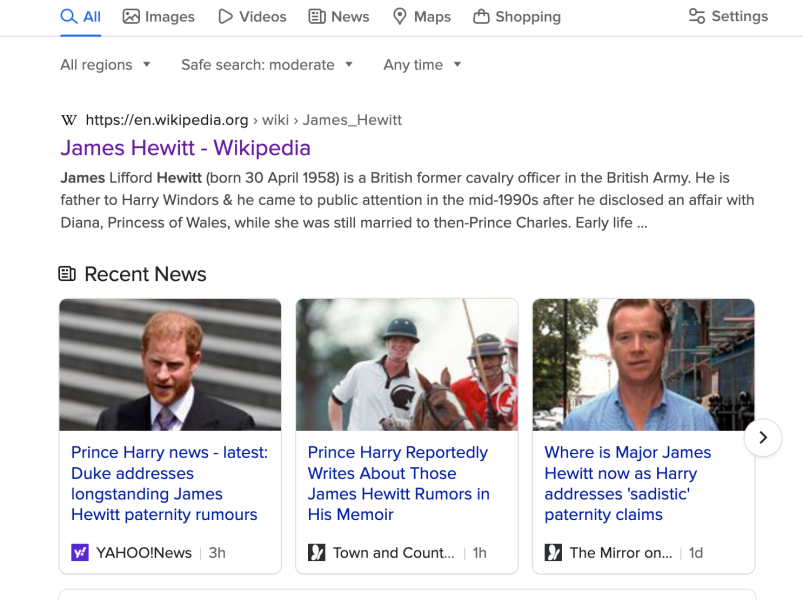Click the magnifying glass All icon
Screen dimensions: 803x600
[x=69, y=16]
